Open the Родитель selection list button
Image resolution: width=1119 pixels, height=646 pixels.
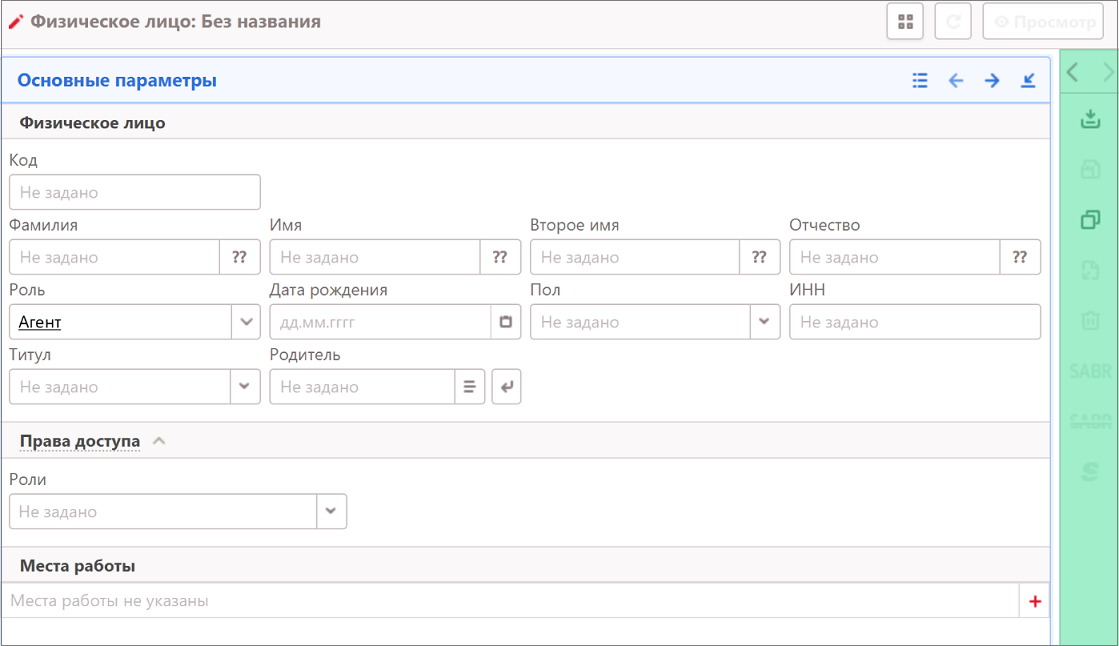click(469, 387)
